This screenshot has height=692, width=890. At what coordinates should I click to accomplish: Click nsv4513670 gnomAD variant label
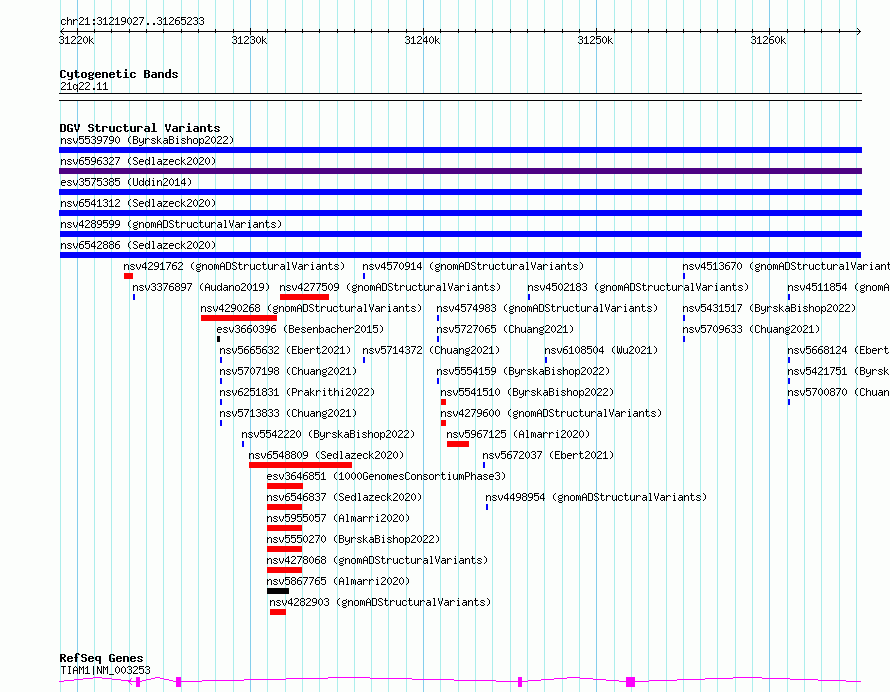tap(786, 266)
